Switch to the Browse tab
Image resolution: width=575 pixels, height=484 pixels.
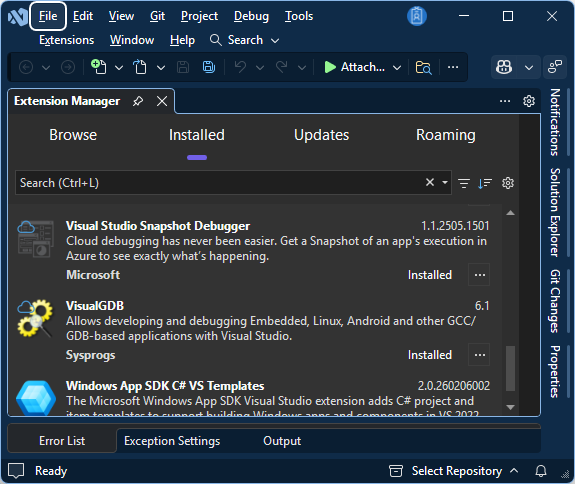(x=73, y=135)
